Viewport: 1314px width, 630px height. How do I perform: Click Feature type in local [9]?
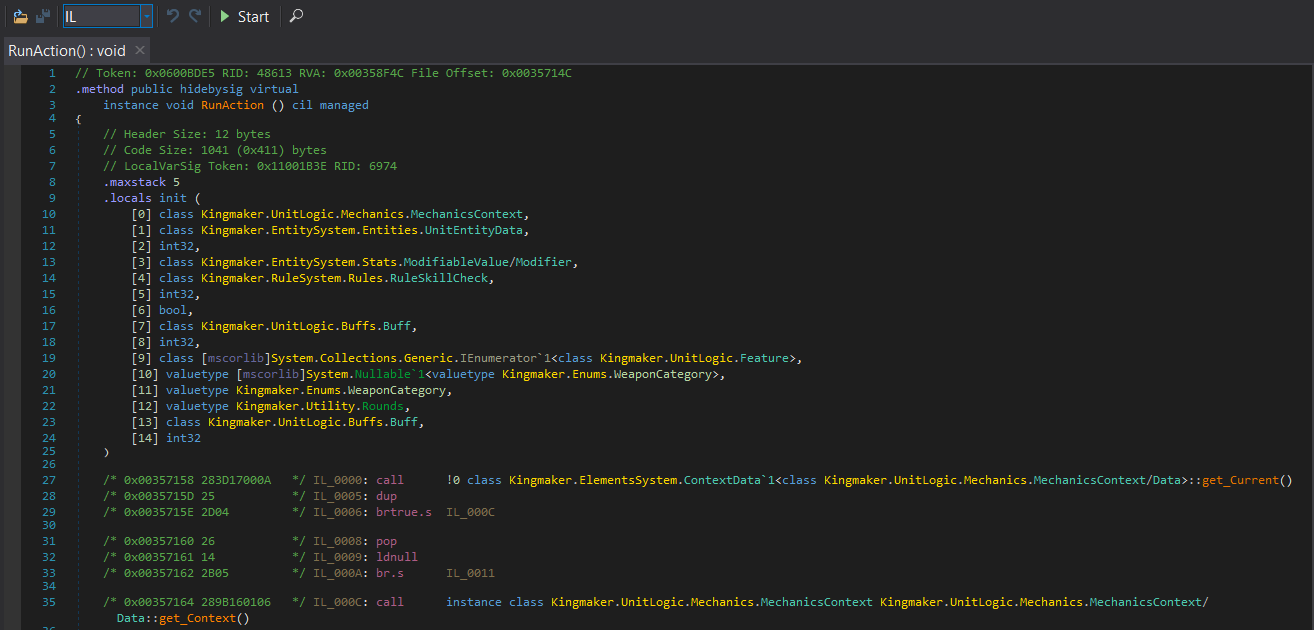[764, 358]
